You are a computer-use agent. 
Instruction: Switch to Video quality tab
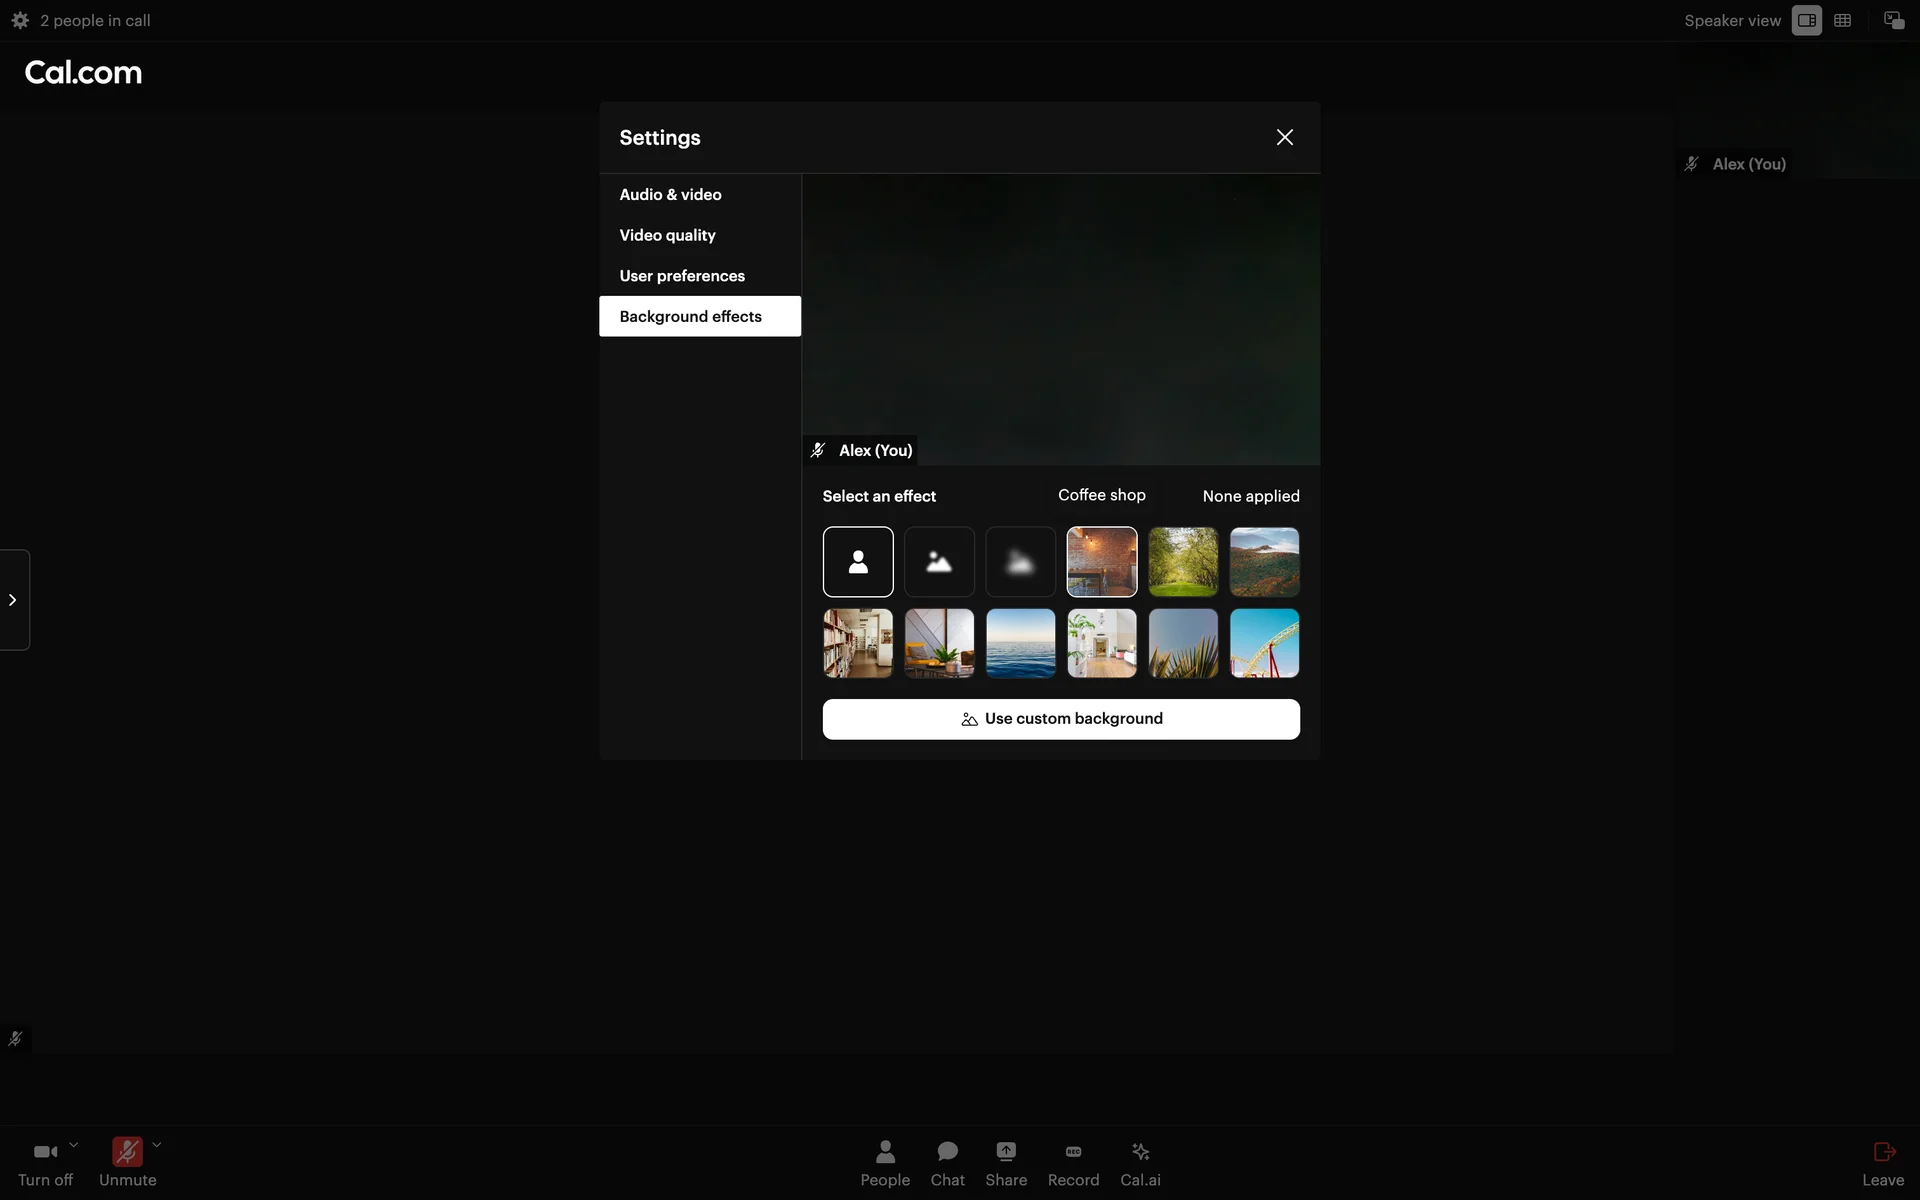pyautogui.click(x=667, y=235)
